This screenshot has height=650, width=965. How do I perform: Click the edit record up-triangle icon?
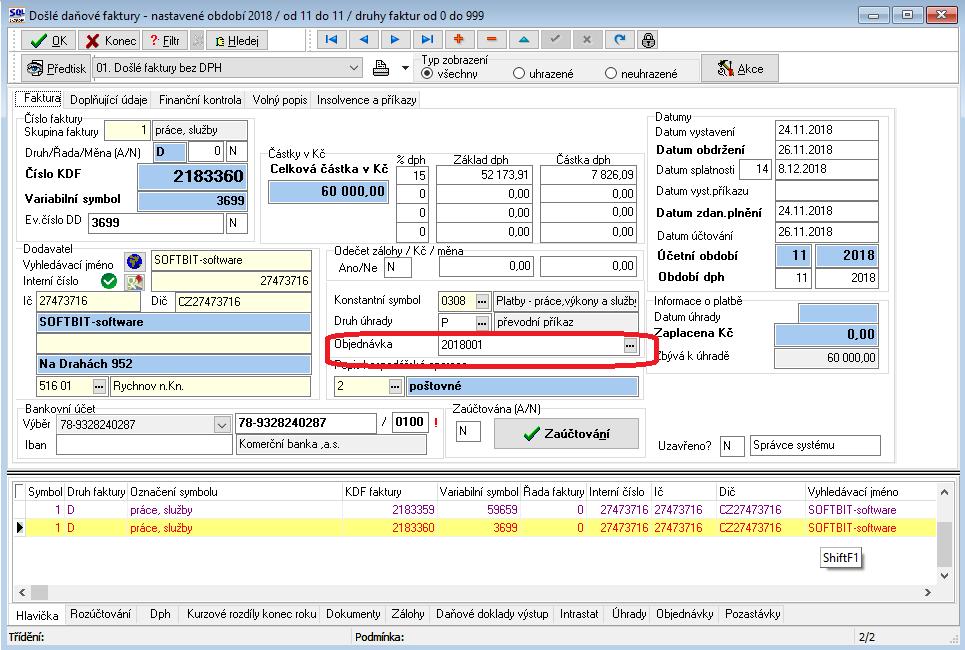[x=523, y=40]
